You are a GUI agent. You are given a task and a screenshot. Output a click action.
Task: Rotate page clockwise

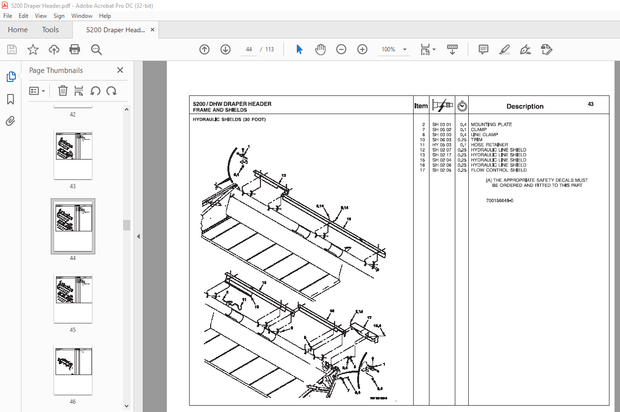112,91
